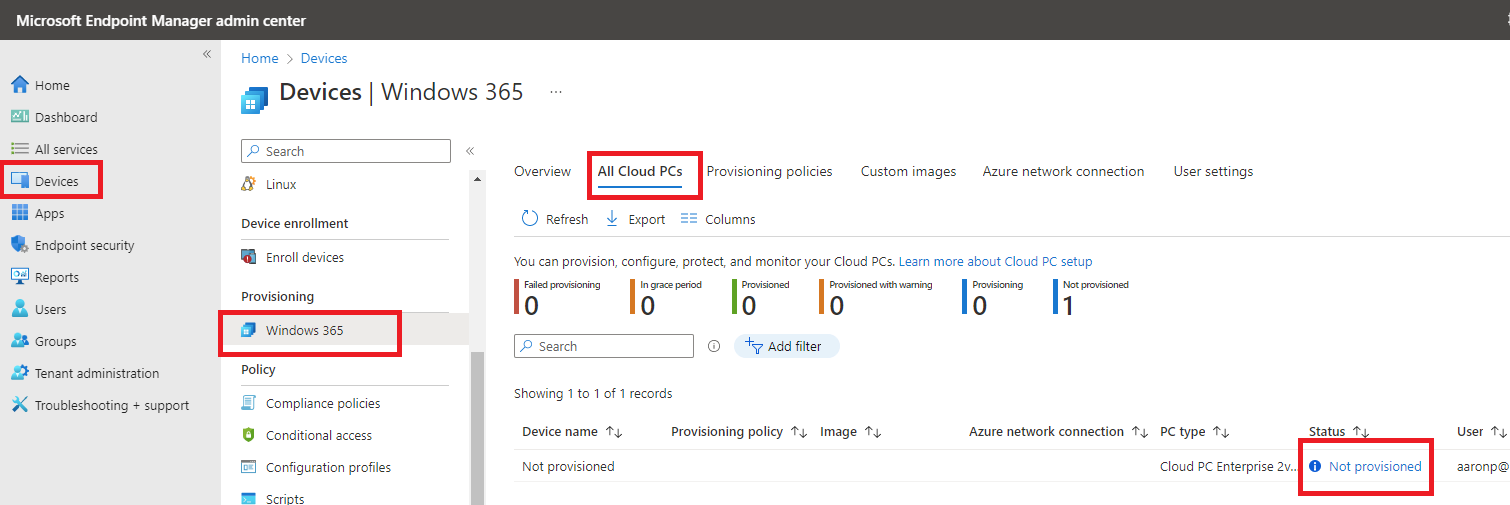This screenshot has width=1510, height=505.
Task: Click the Add filter button
Action: [x=786, y=346]
